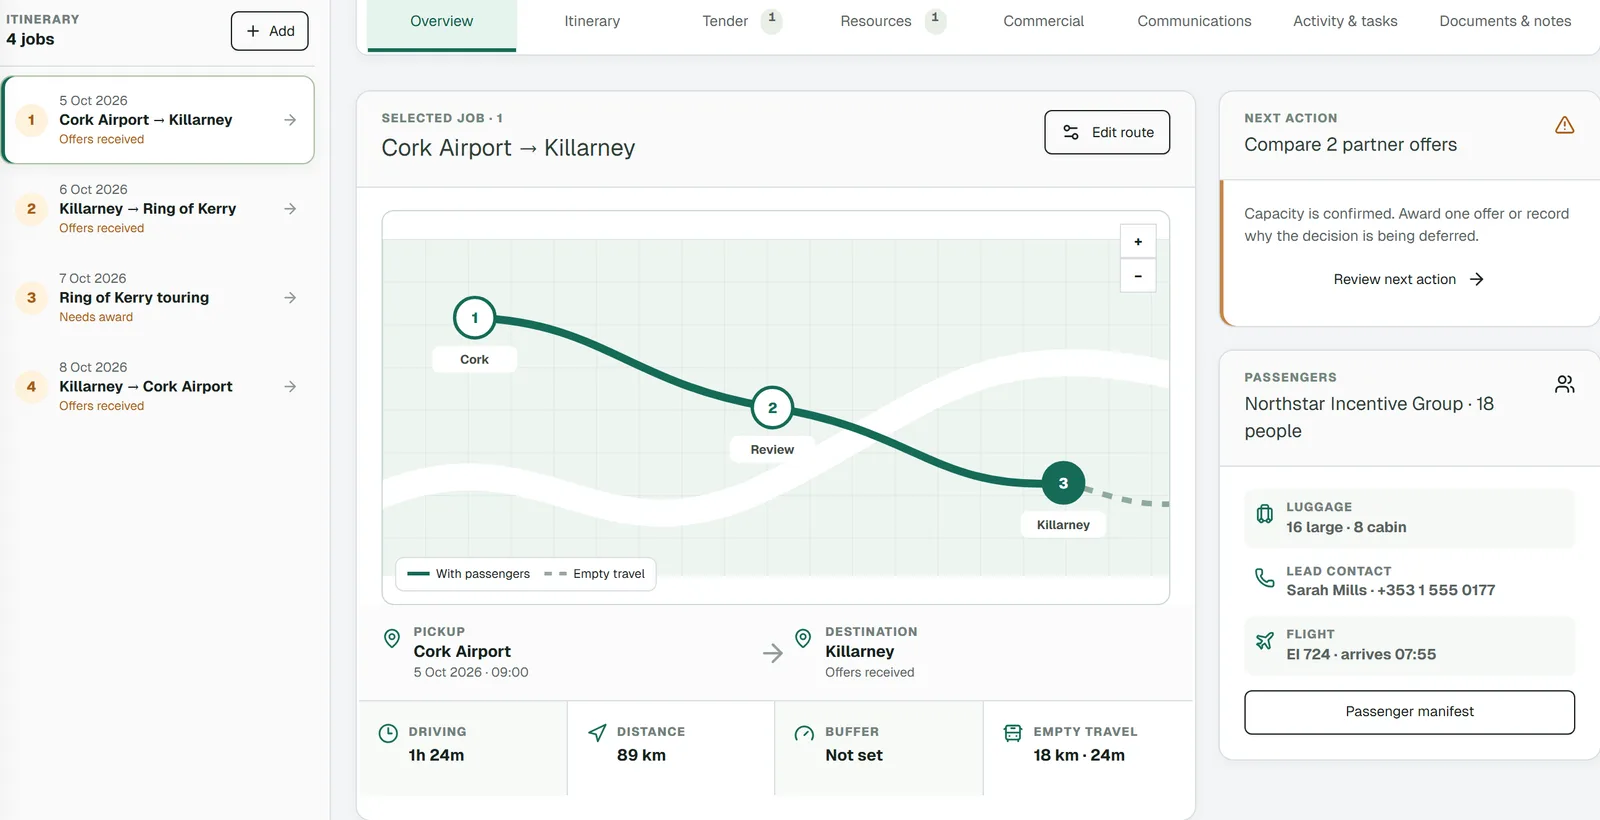Viewport: 1600px width, 820px height.
Task: Open the Documents & notes tab
Action: pyautogui.click(x=1505, y=21)
